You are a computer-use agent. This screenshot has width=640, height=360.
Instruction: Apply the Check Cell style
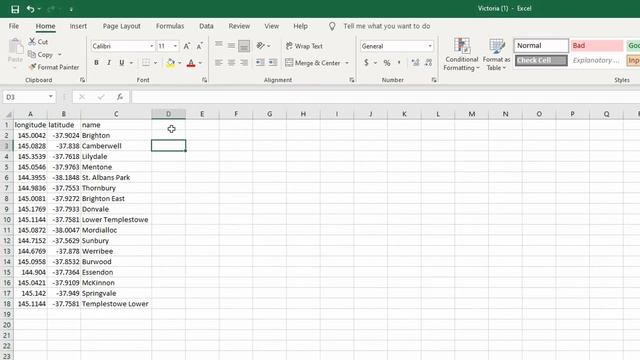541,60
